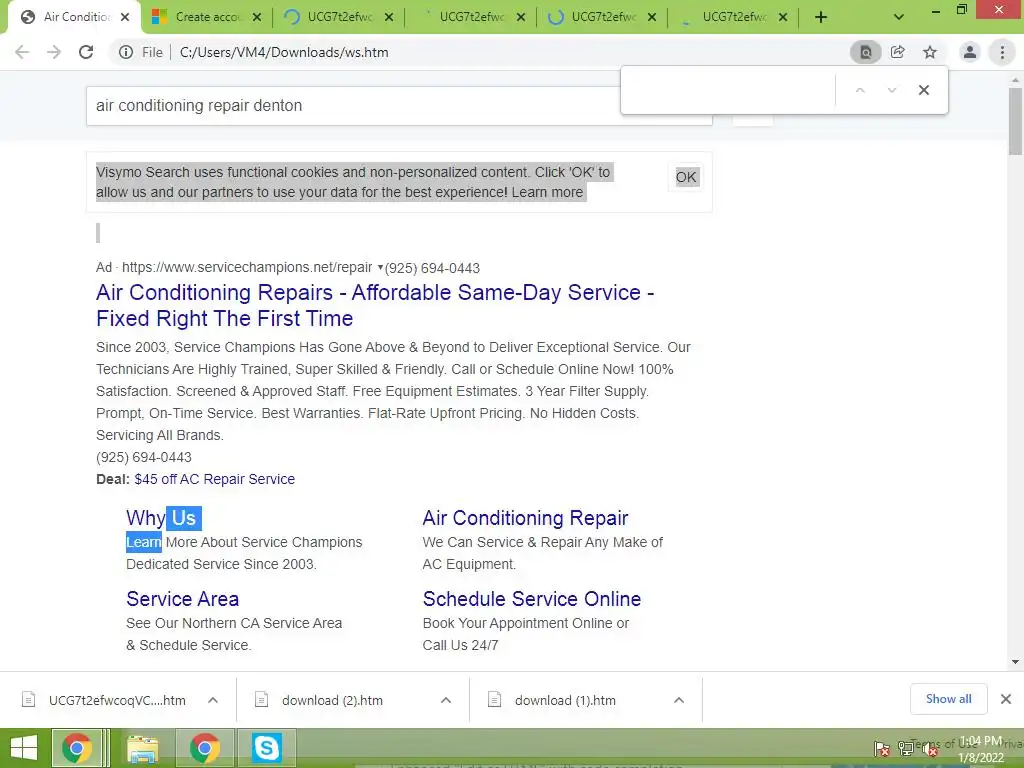Switch to the third UCG7t2efwc tab
Image resolution: width=1024 pixels, height=768 pixels.
(x=602, y=18)
